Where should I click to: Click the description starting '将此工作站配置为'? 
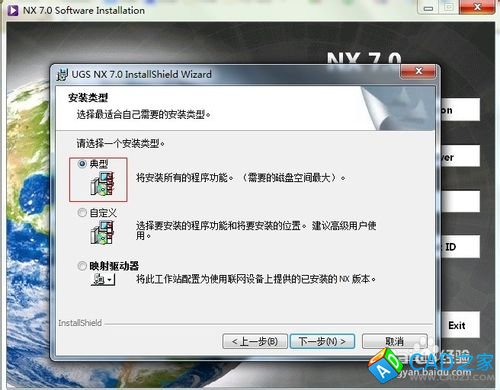tap(256, 279)
